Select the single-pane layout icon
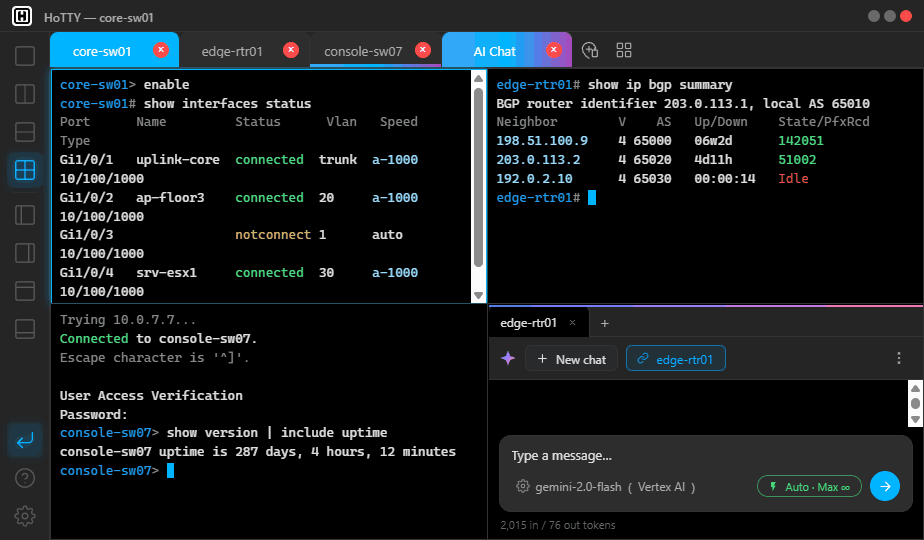 click(x=25, y=56)
